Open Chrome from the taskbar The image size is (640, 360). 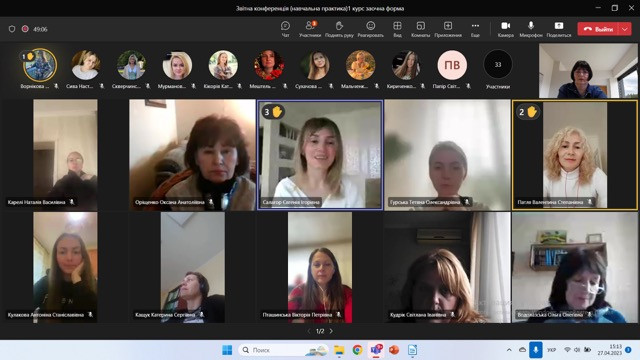pos(358,350)
